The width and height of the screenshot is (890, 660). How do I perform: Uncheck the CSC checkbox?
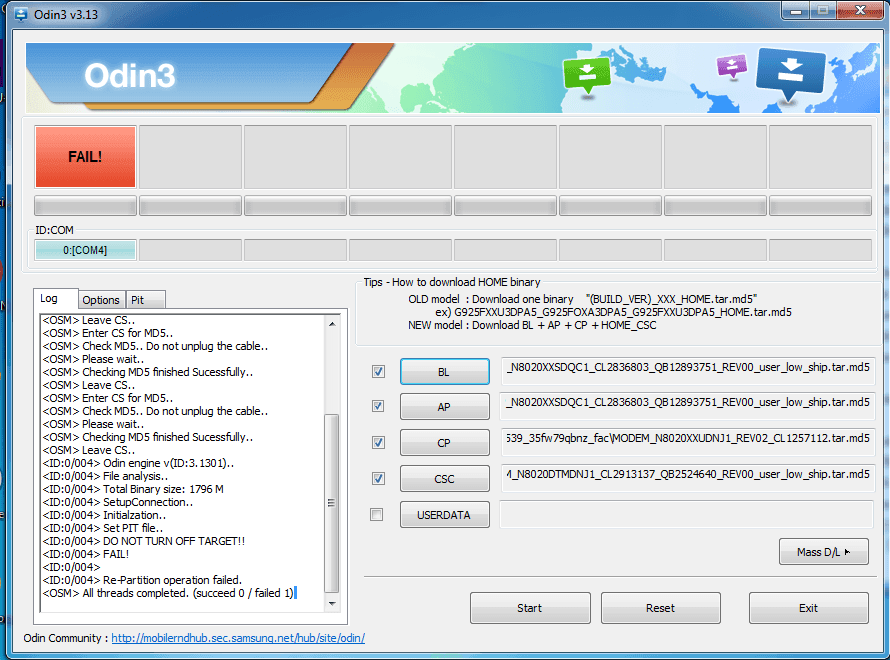click(378, 478)
